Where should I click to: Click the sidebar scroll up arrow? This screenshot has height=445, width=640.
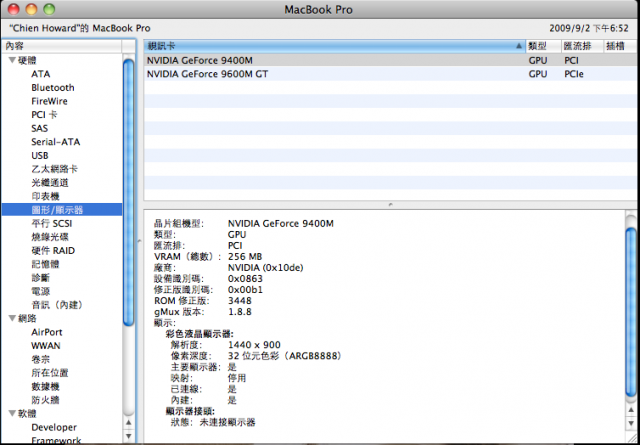(129, 423)
